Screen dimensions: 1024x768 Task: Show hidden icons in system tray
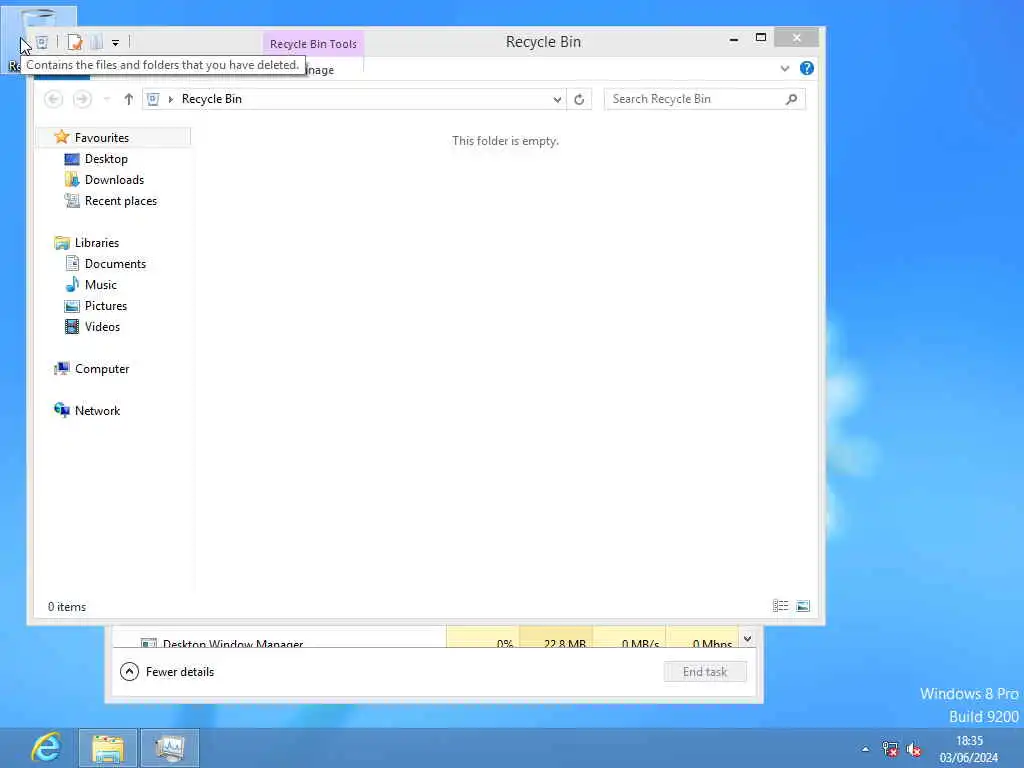865,749
